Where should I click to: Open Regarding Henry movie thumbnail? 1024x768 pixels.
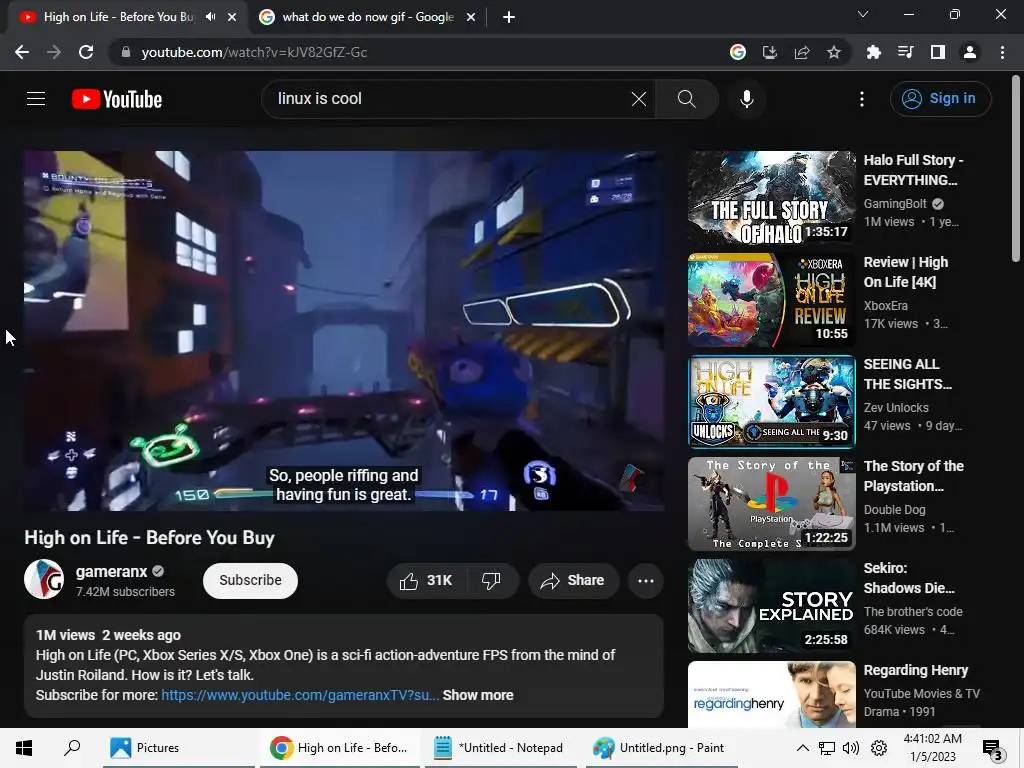click(771, 694)
